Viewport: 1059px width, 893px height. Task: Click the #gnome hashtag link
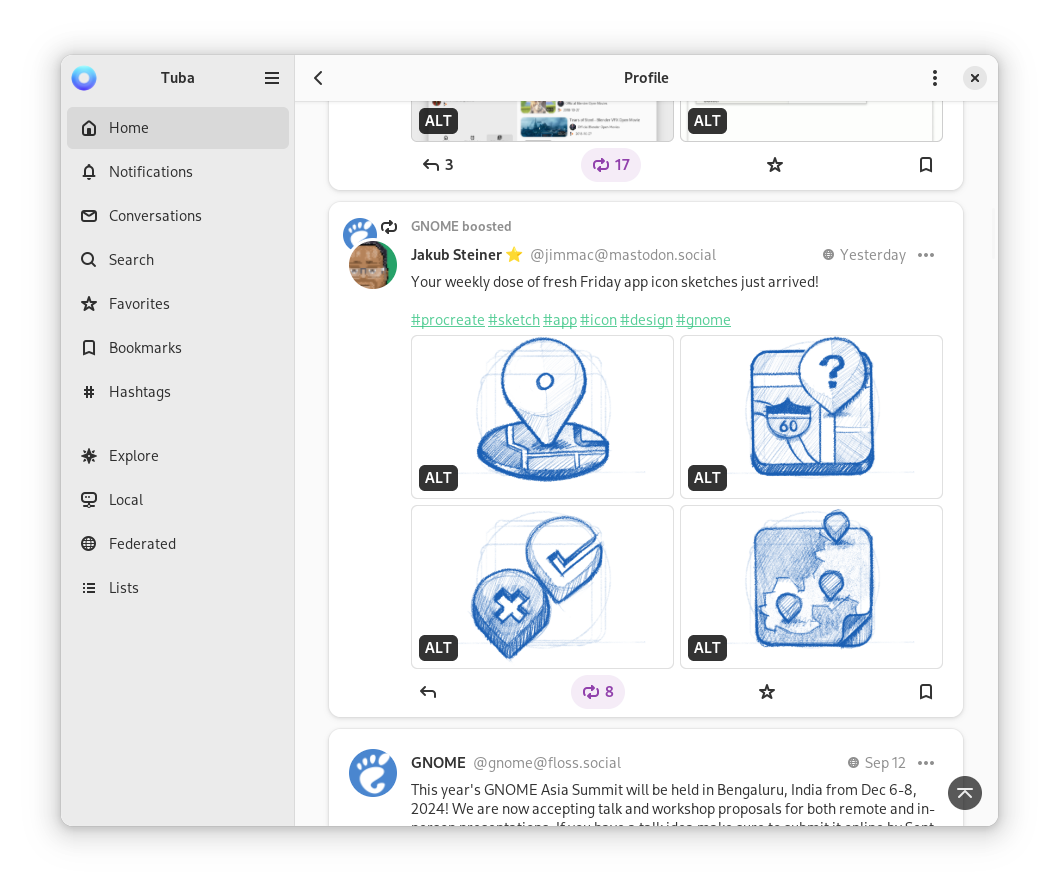click(x=703, y=320)
